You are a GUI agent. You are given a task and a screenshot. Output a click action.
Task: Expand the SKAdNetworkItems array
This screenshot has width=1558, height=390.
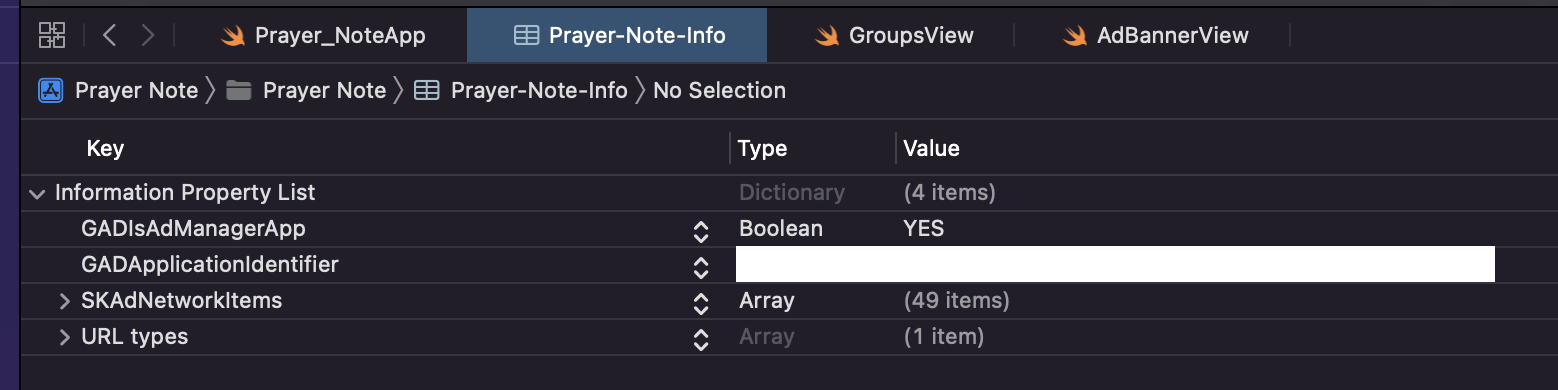click(64, 301)
